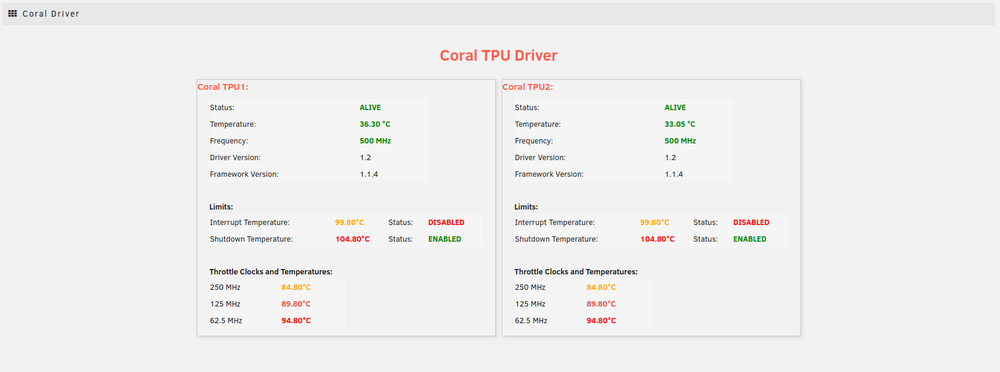The height and width of the screenshot is (372, 1000).
Task: Click the Coral TPU Driver page heading
Action: pyautogui.click(x=499, y=56)
